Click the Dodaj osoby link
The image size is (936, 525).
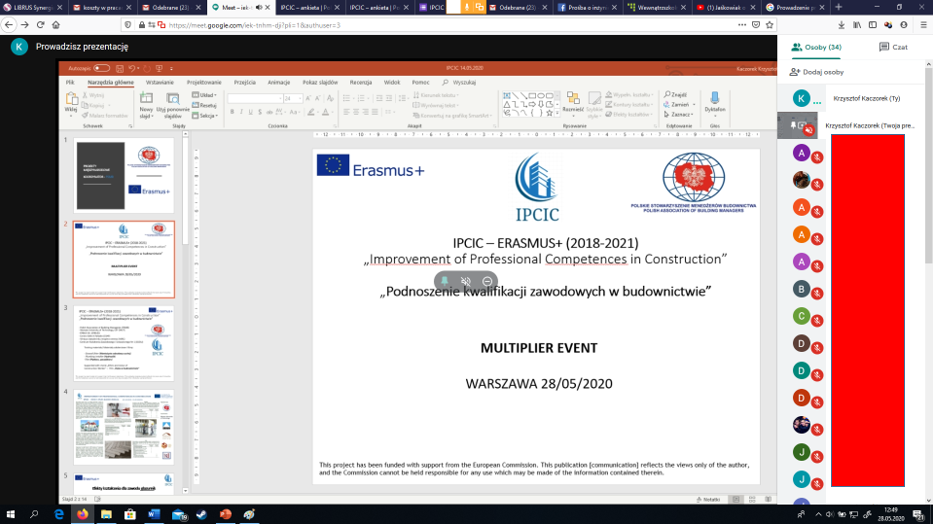(x=823, y=72)
